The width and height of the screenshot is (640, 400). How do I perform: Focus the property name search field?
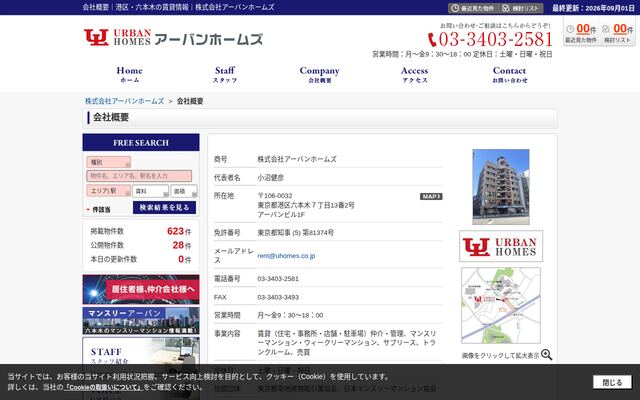pos(139,176)
